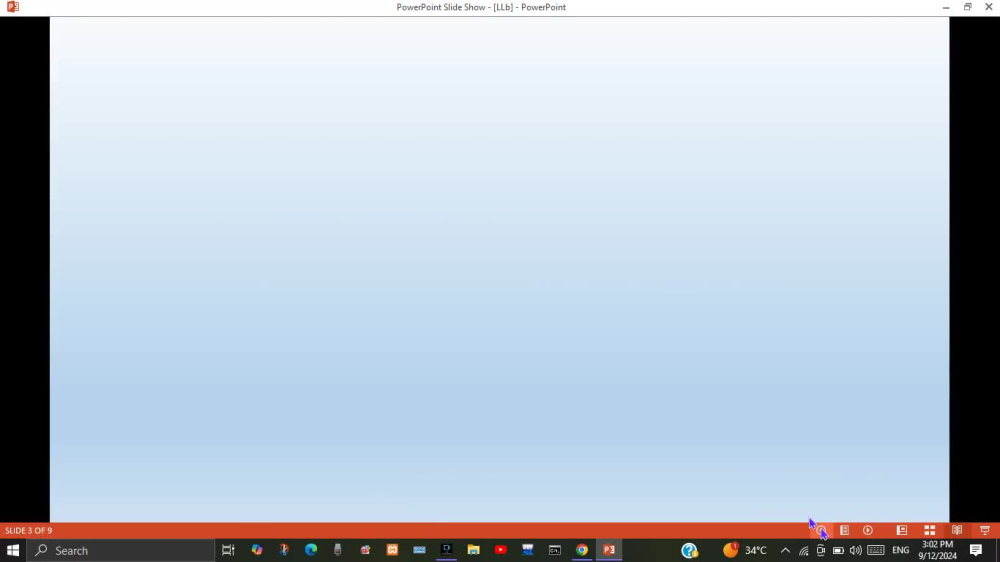1000x562 pixels.
Task: Start Slide Show from status bar icon
Action: (x=985, y=530)
